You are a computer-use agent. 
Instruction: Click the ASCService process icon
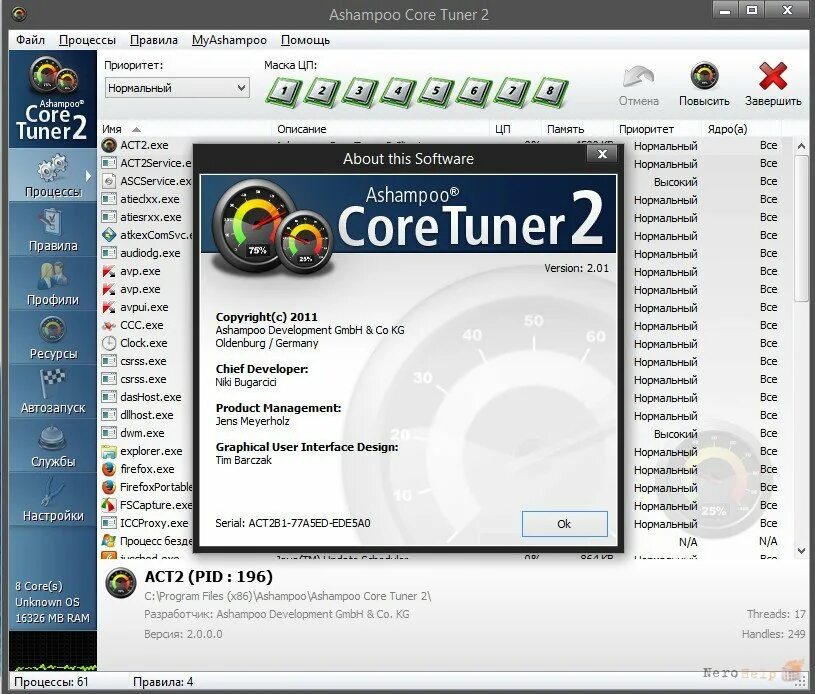tap(109, 181)
